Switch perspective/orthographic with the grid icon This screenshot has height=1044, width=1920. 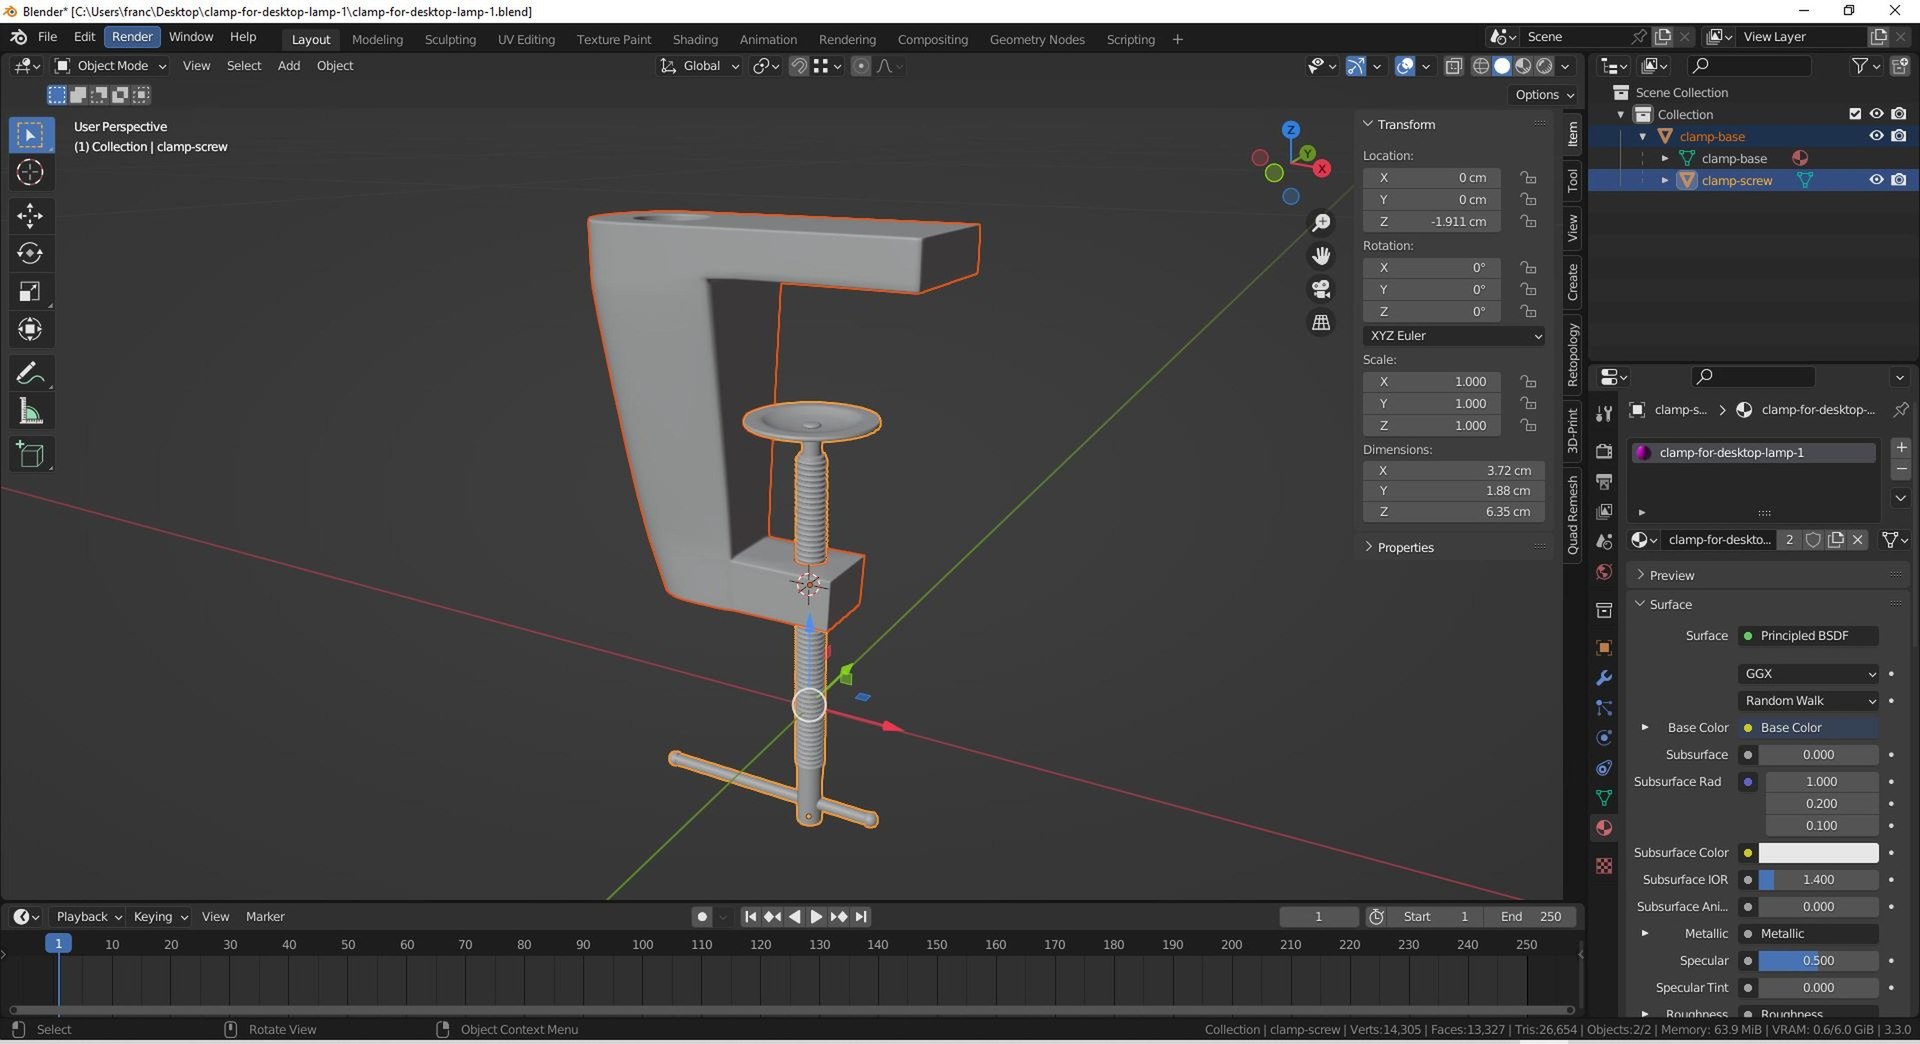coord(1321,322)
